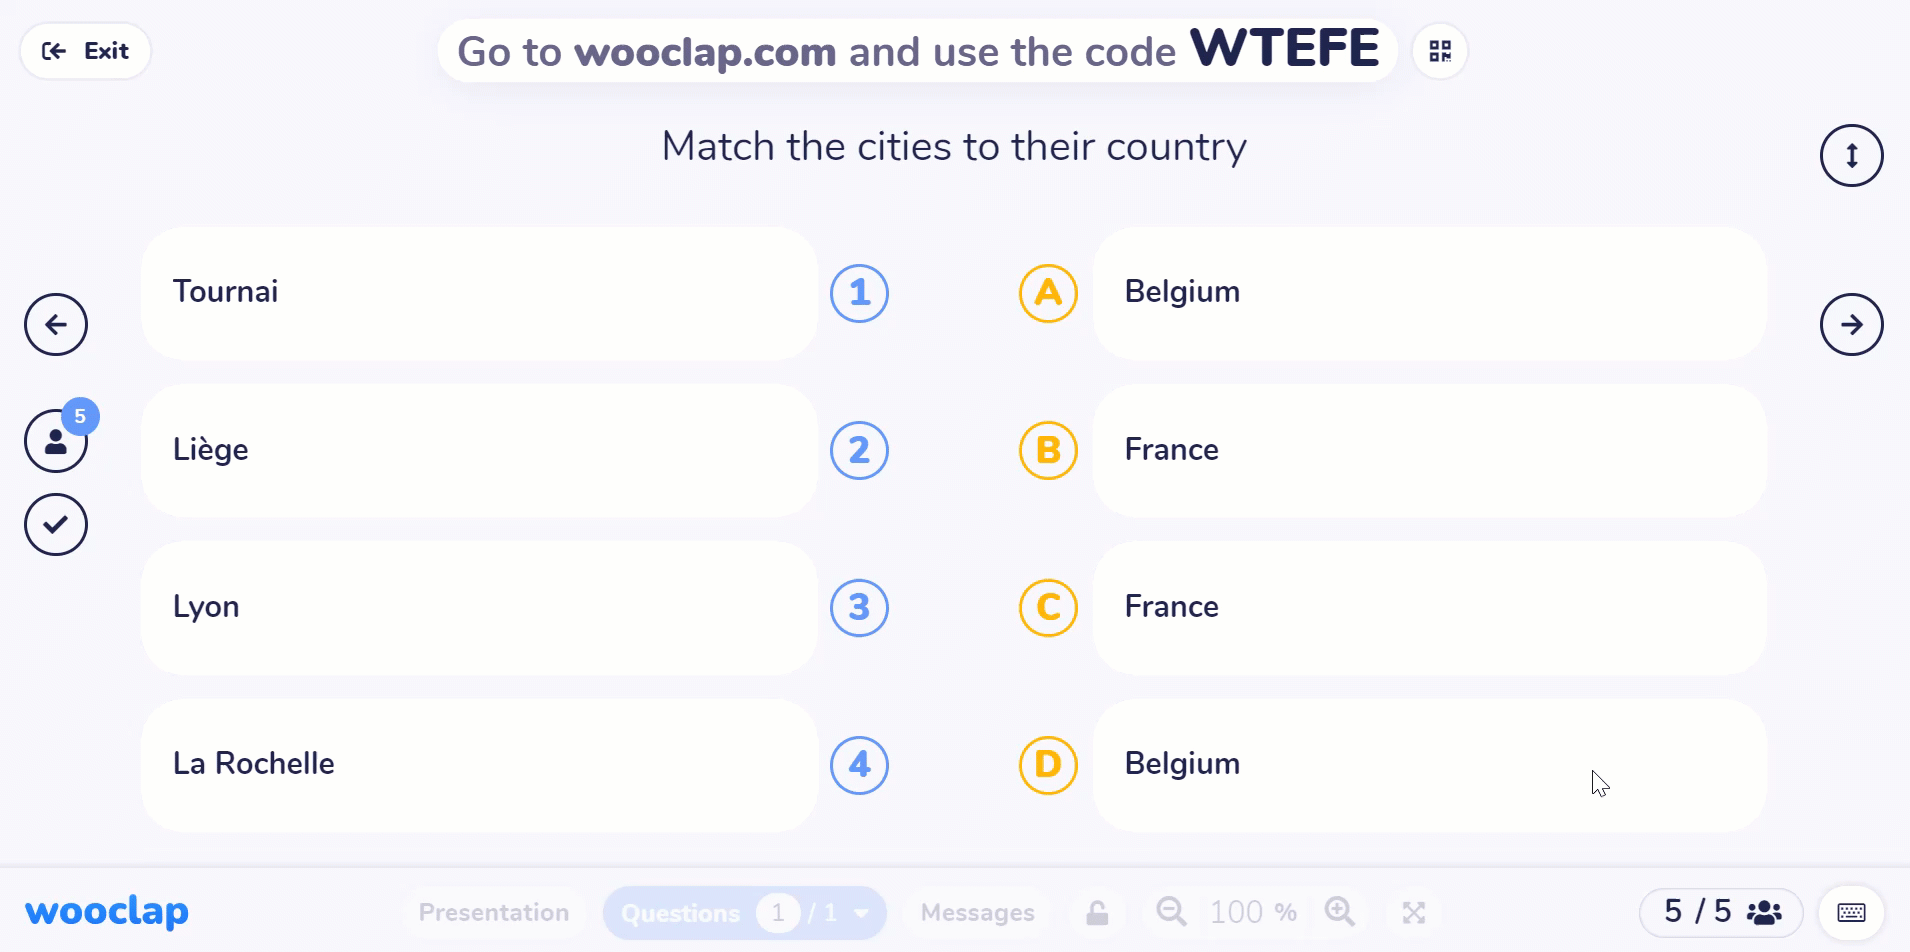Go to the next question with the right arrow
Image resolution: width=1910 pixels, height=952 pixels.
[1853, 324]
